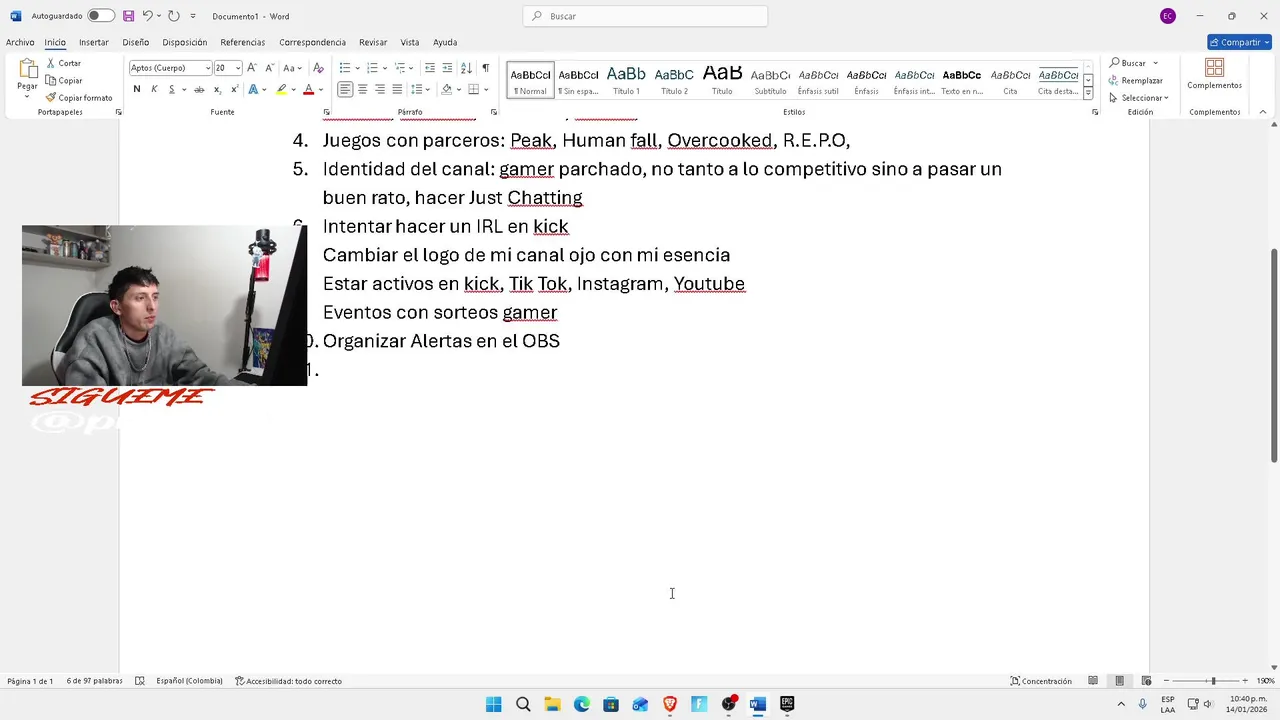This screenshot has width=1280, height=720.
Task: Toggle bold (N) formatting
Action: tap(137, 89)
